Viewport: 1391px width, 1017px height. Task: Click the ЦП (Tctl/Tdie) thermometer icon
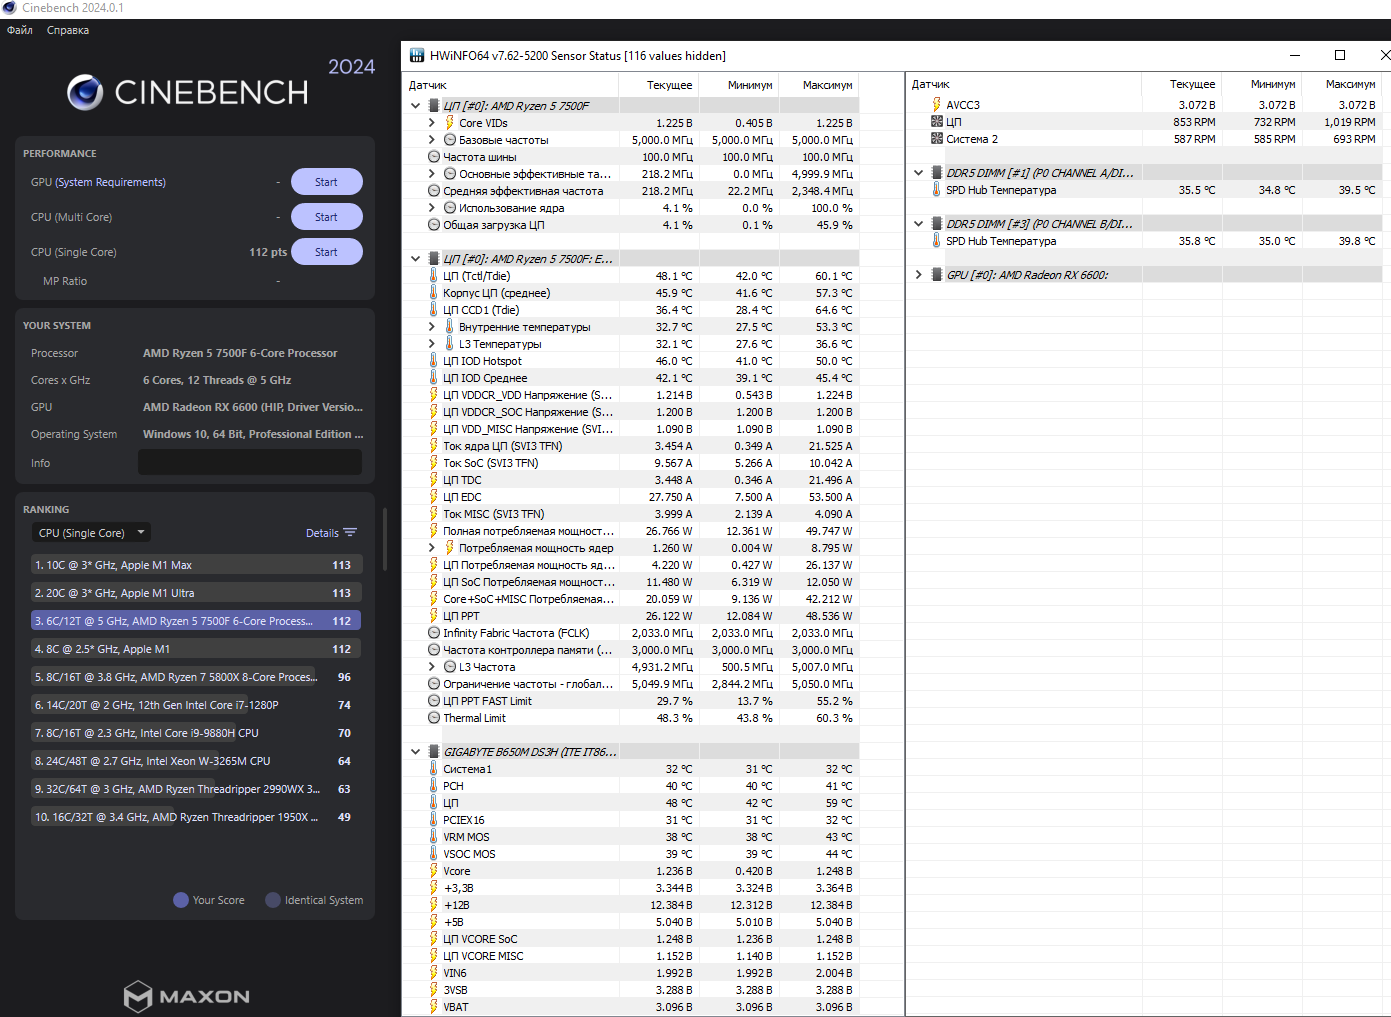434,275
